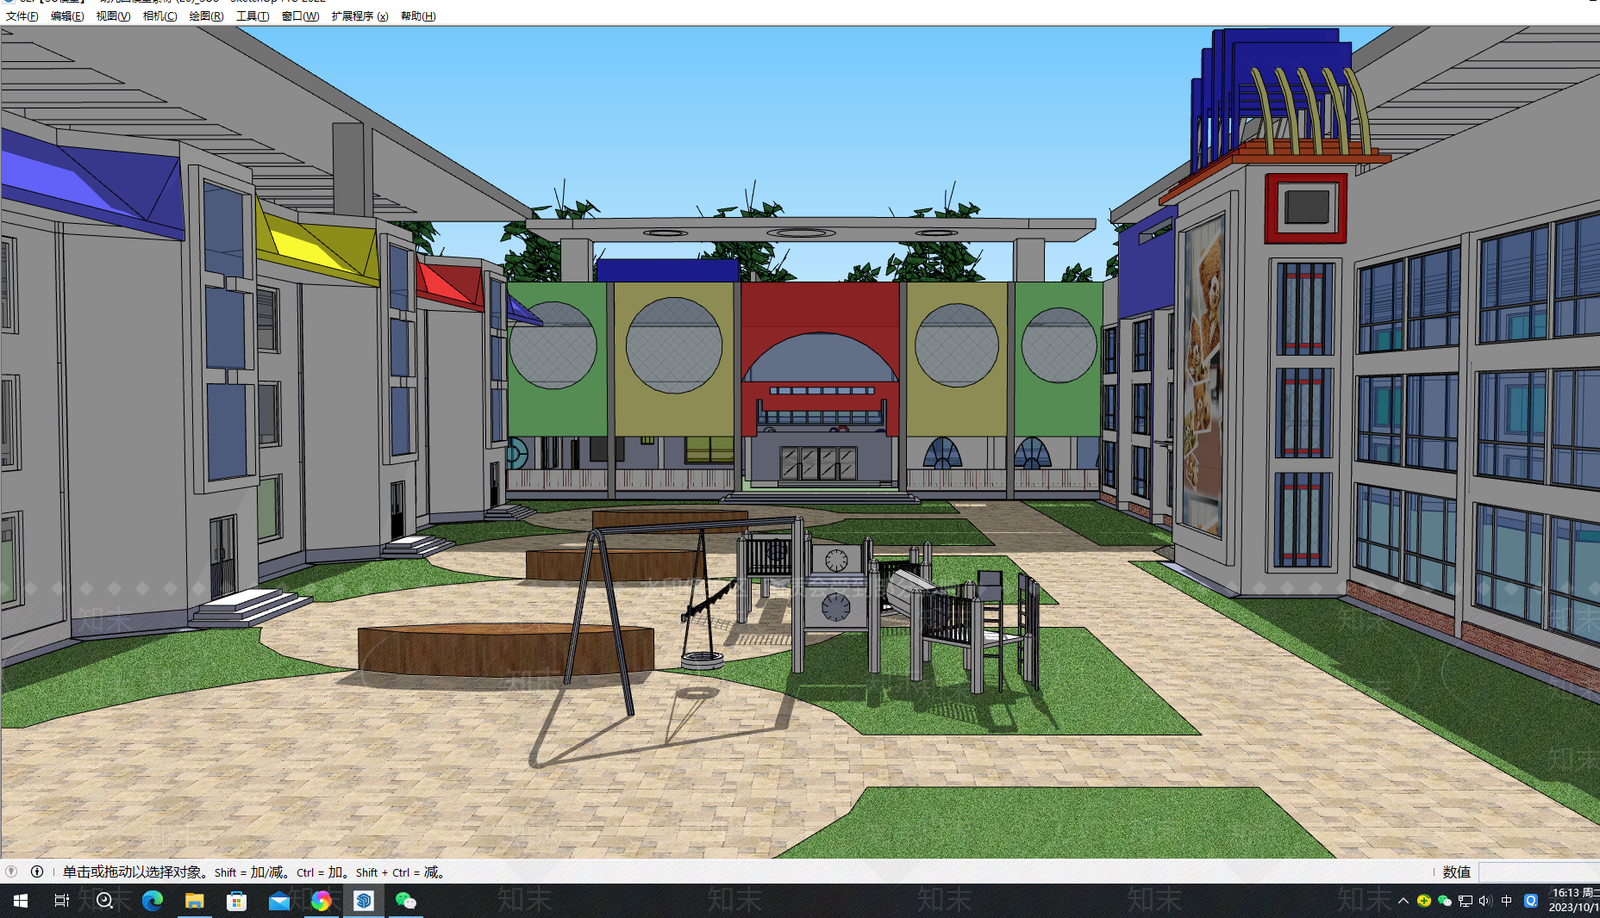Toggle the 中 input method indicator
This screenshot has width=1600, height=918.
coord(1507,901)
